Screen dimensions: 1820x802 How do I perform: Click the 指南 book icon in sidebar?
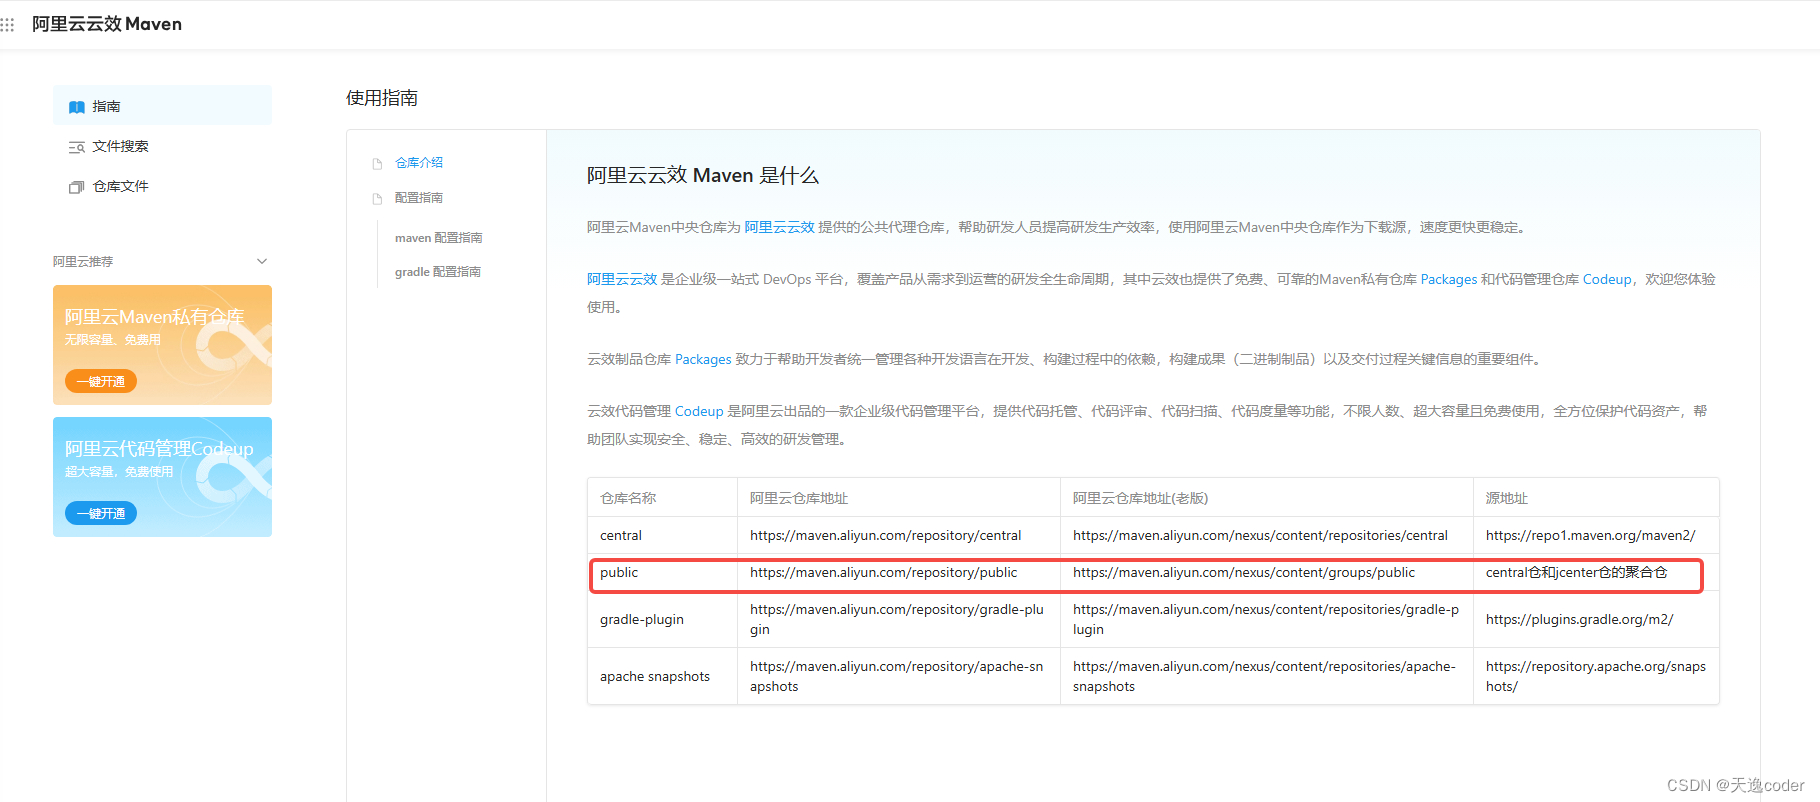pyautogui.click(x=76, y=107)
